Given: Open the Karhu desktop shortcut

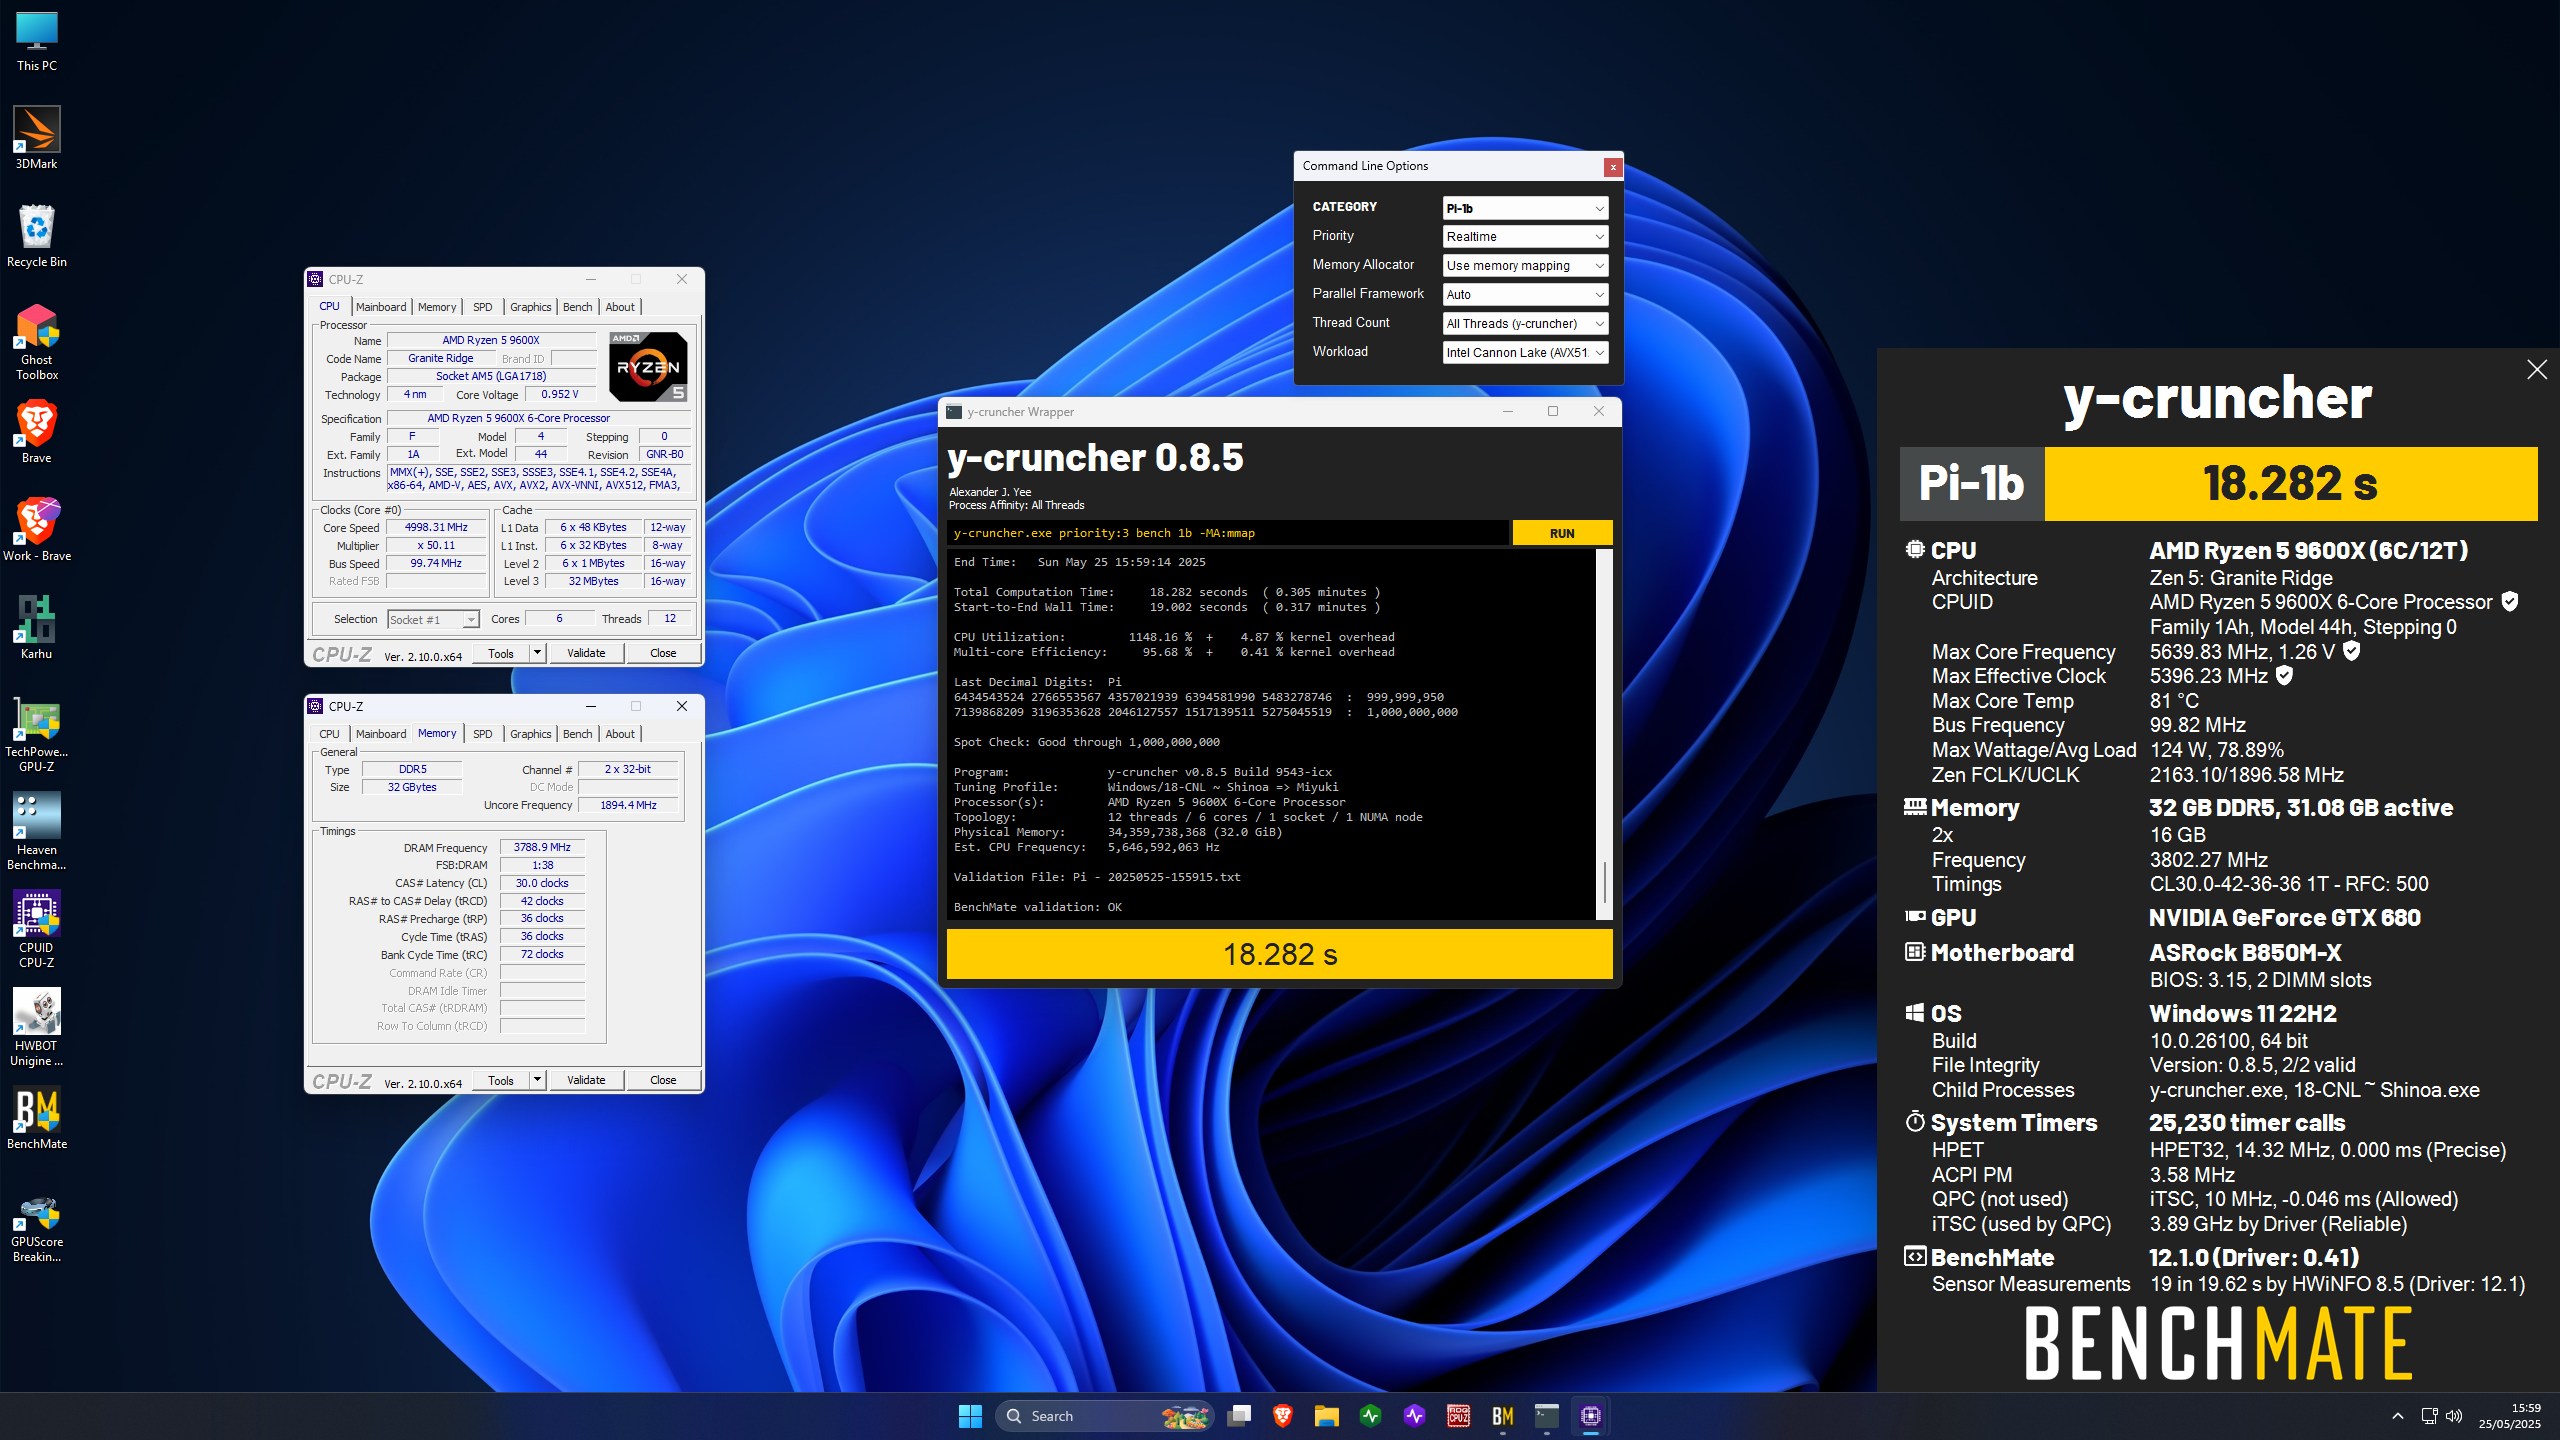Looking at the screenshot, I should coord(37,628).
